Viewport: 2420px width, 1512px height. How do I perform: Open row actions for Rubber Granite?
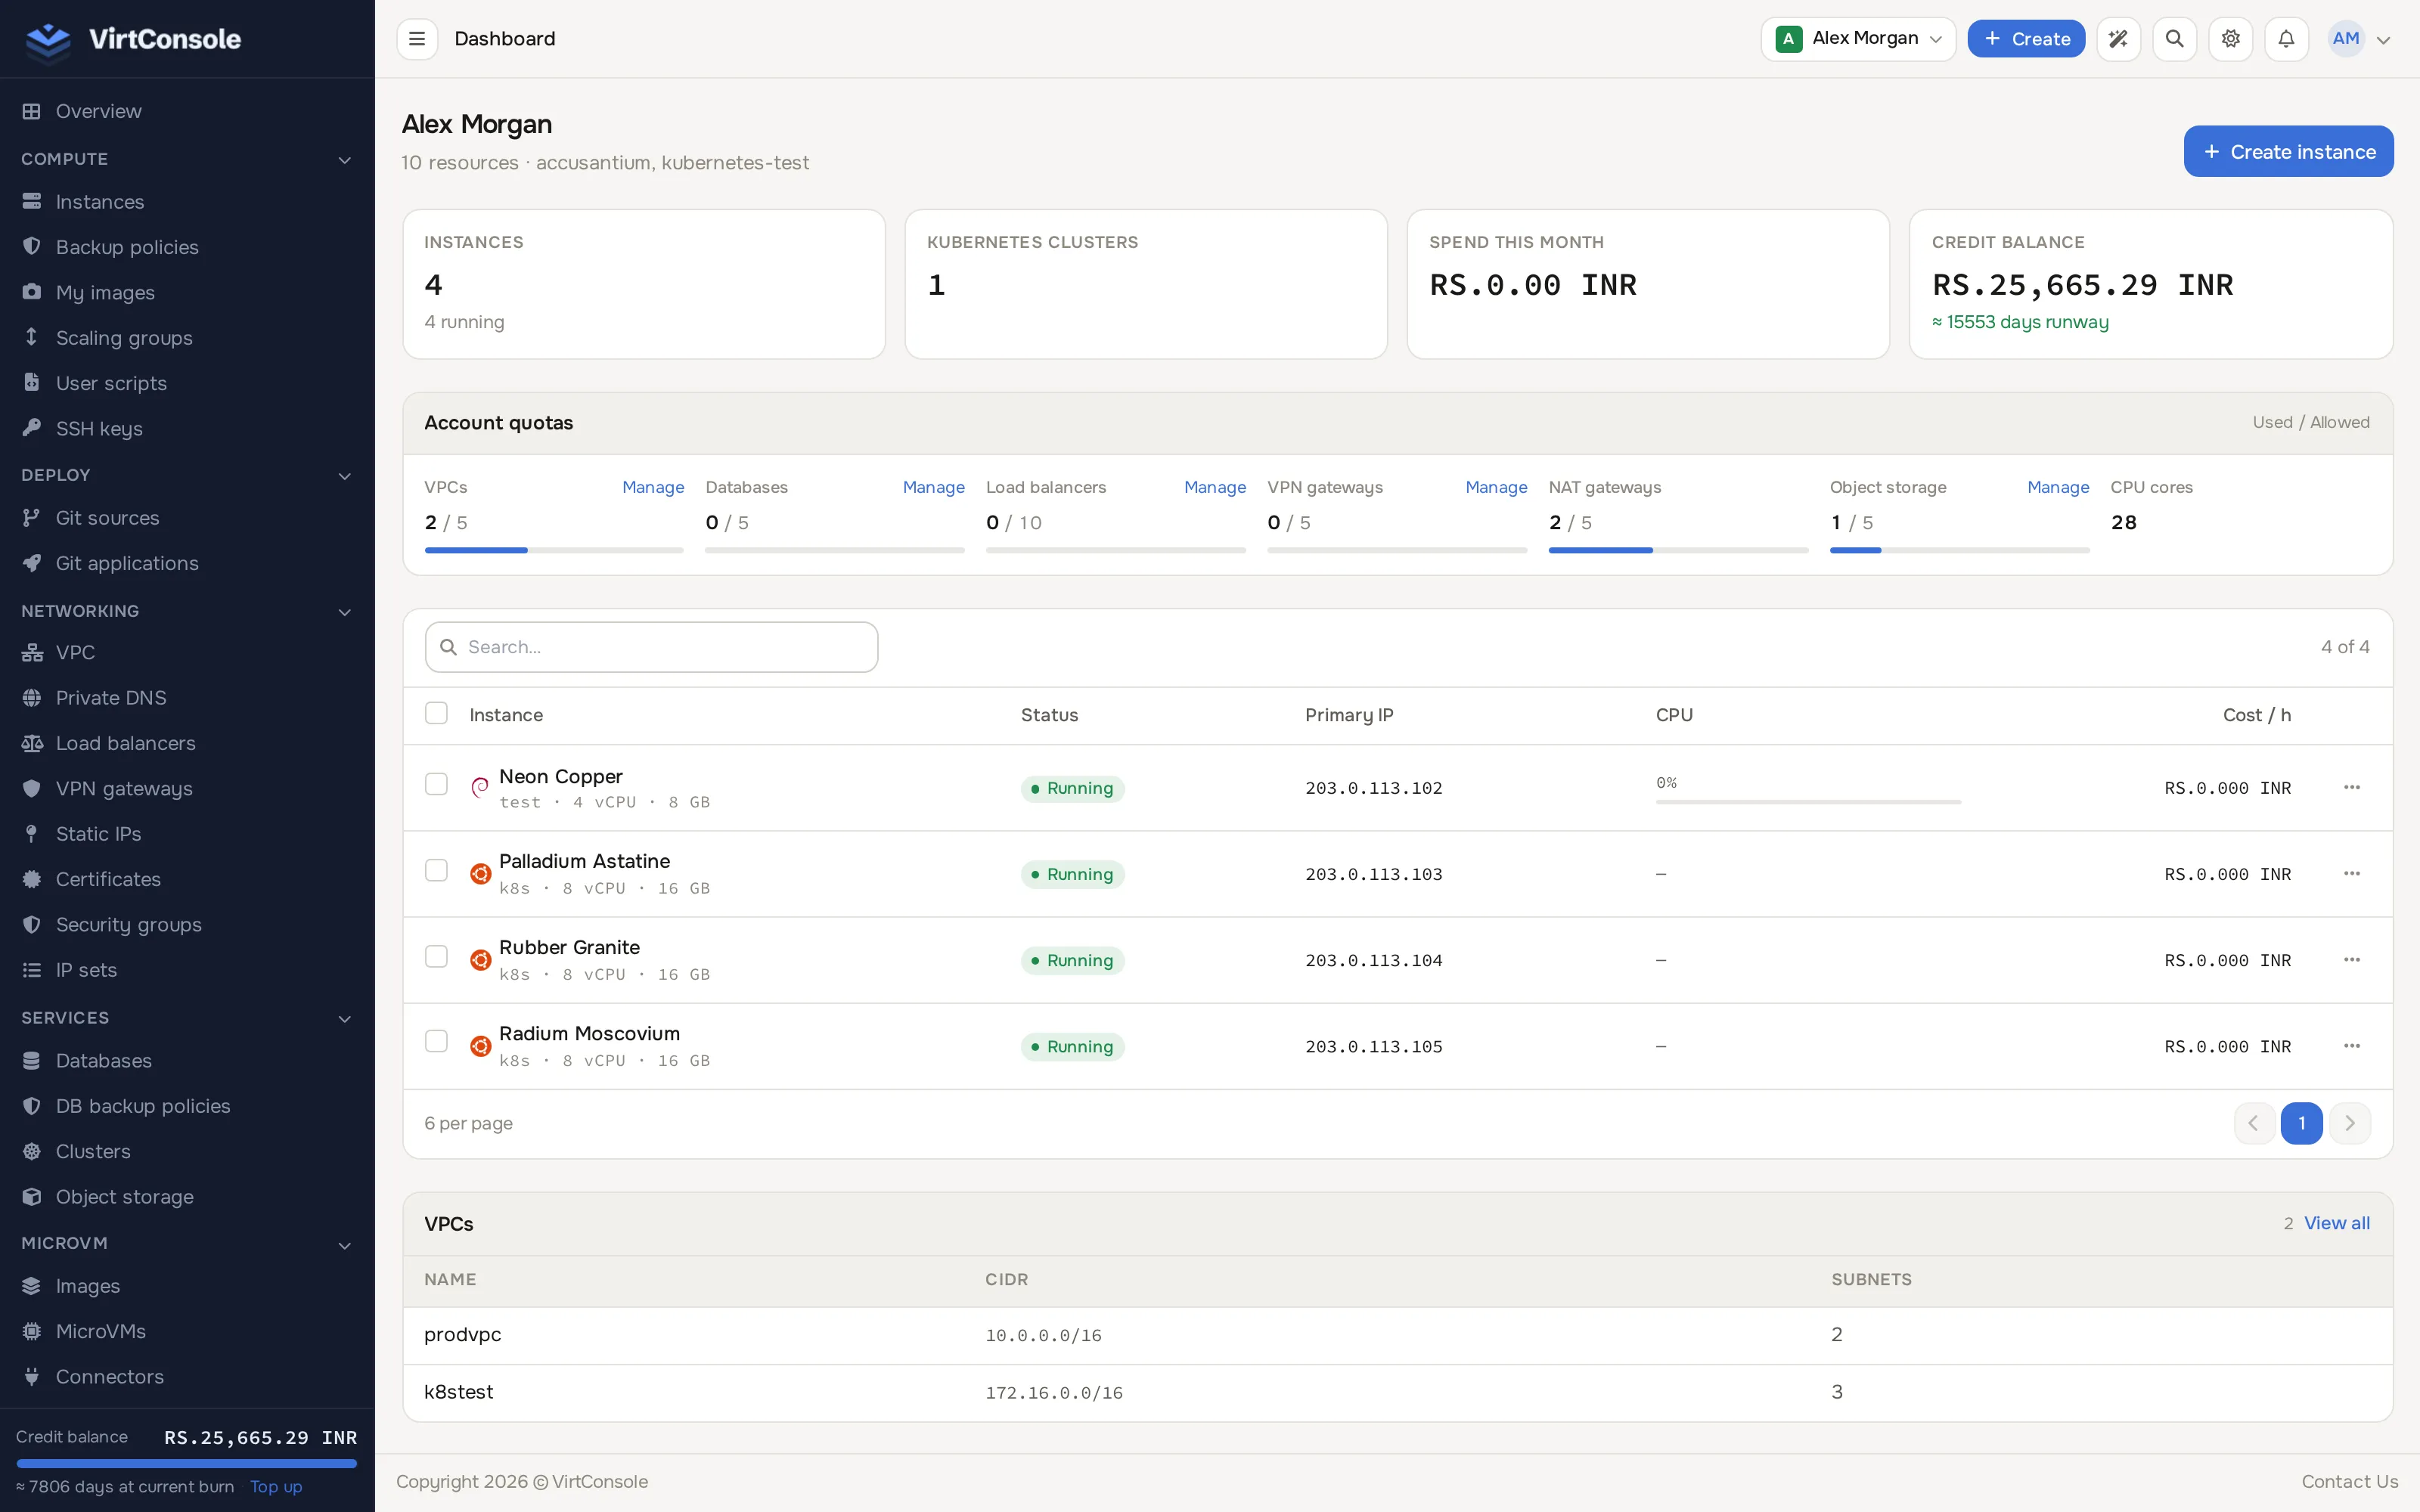[x=2352, y=959]
